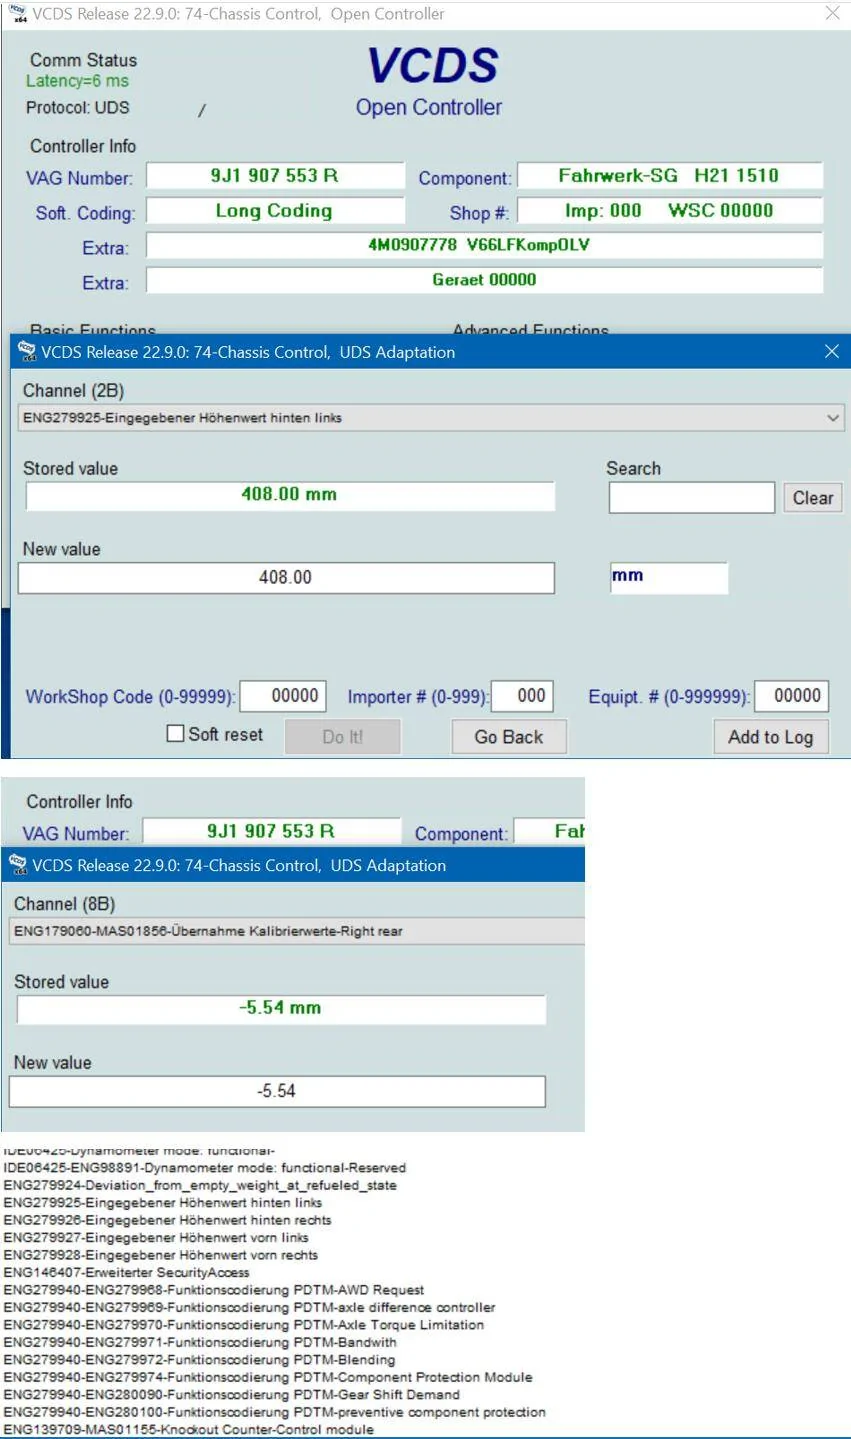This screenshot has height=1439, width=851.
Task: Click the New value 408.00 field
Action: point(286,577)
